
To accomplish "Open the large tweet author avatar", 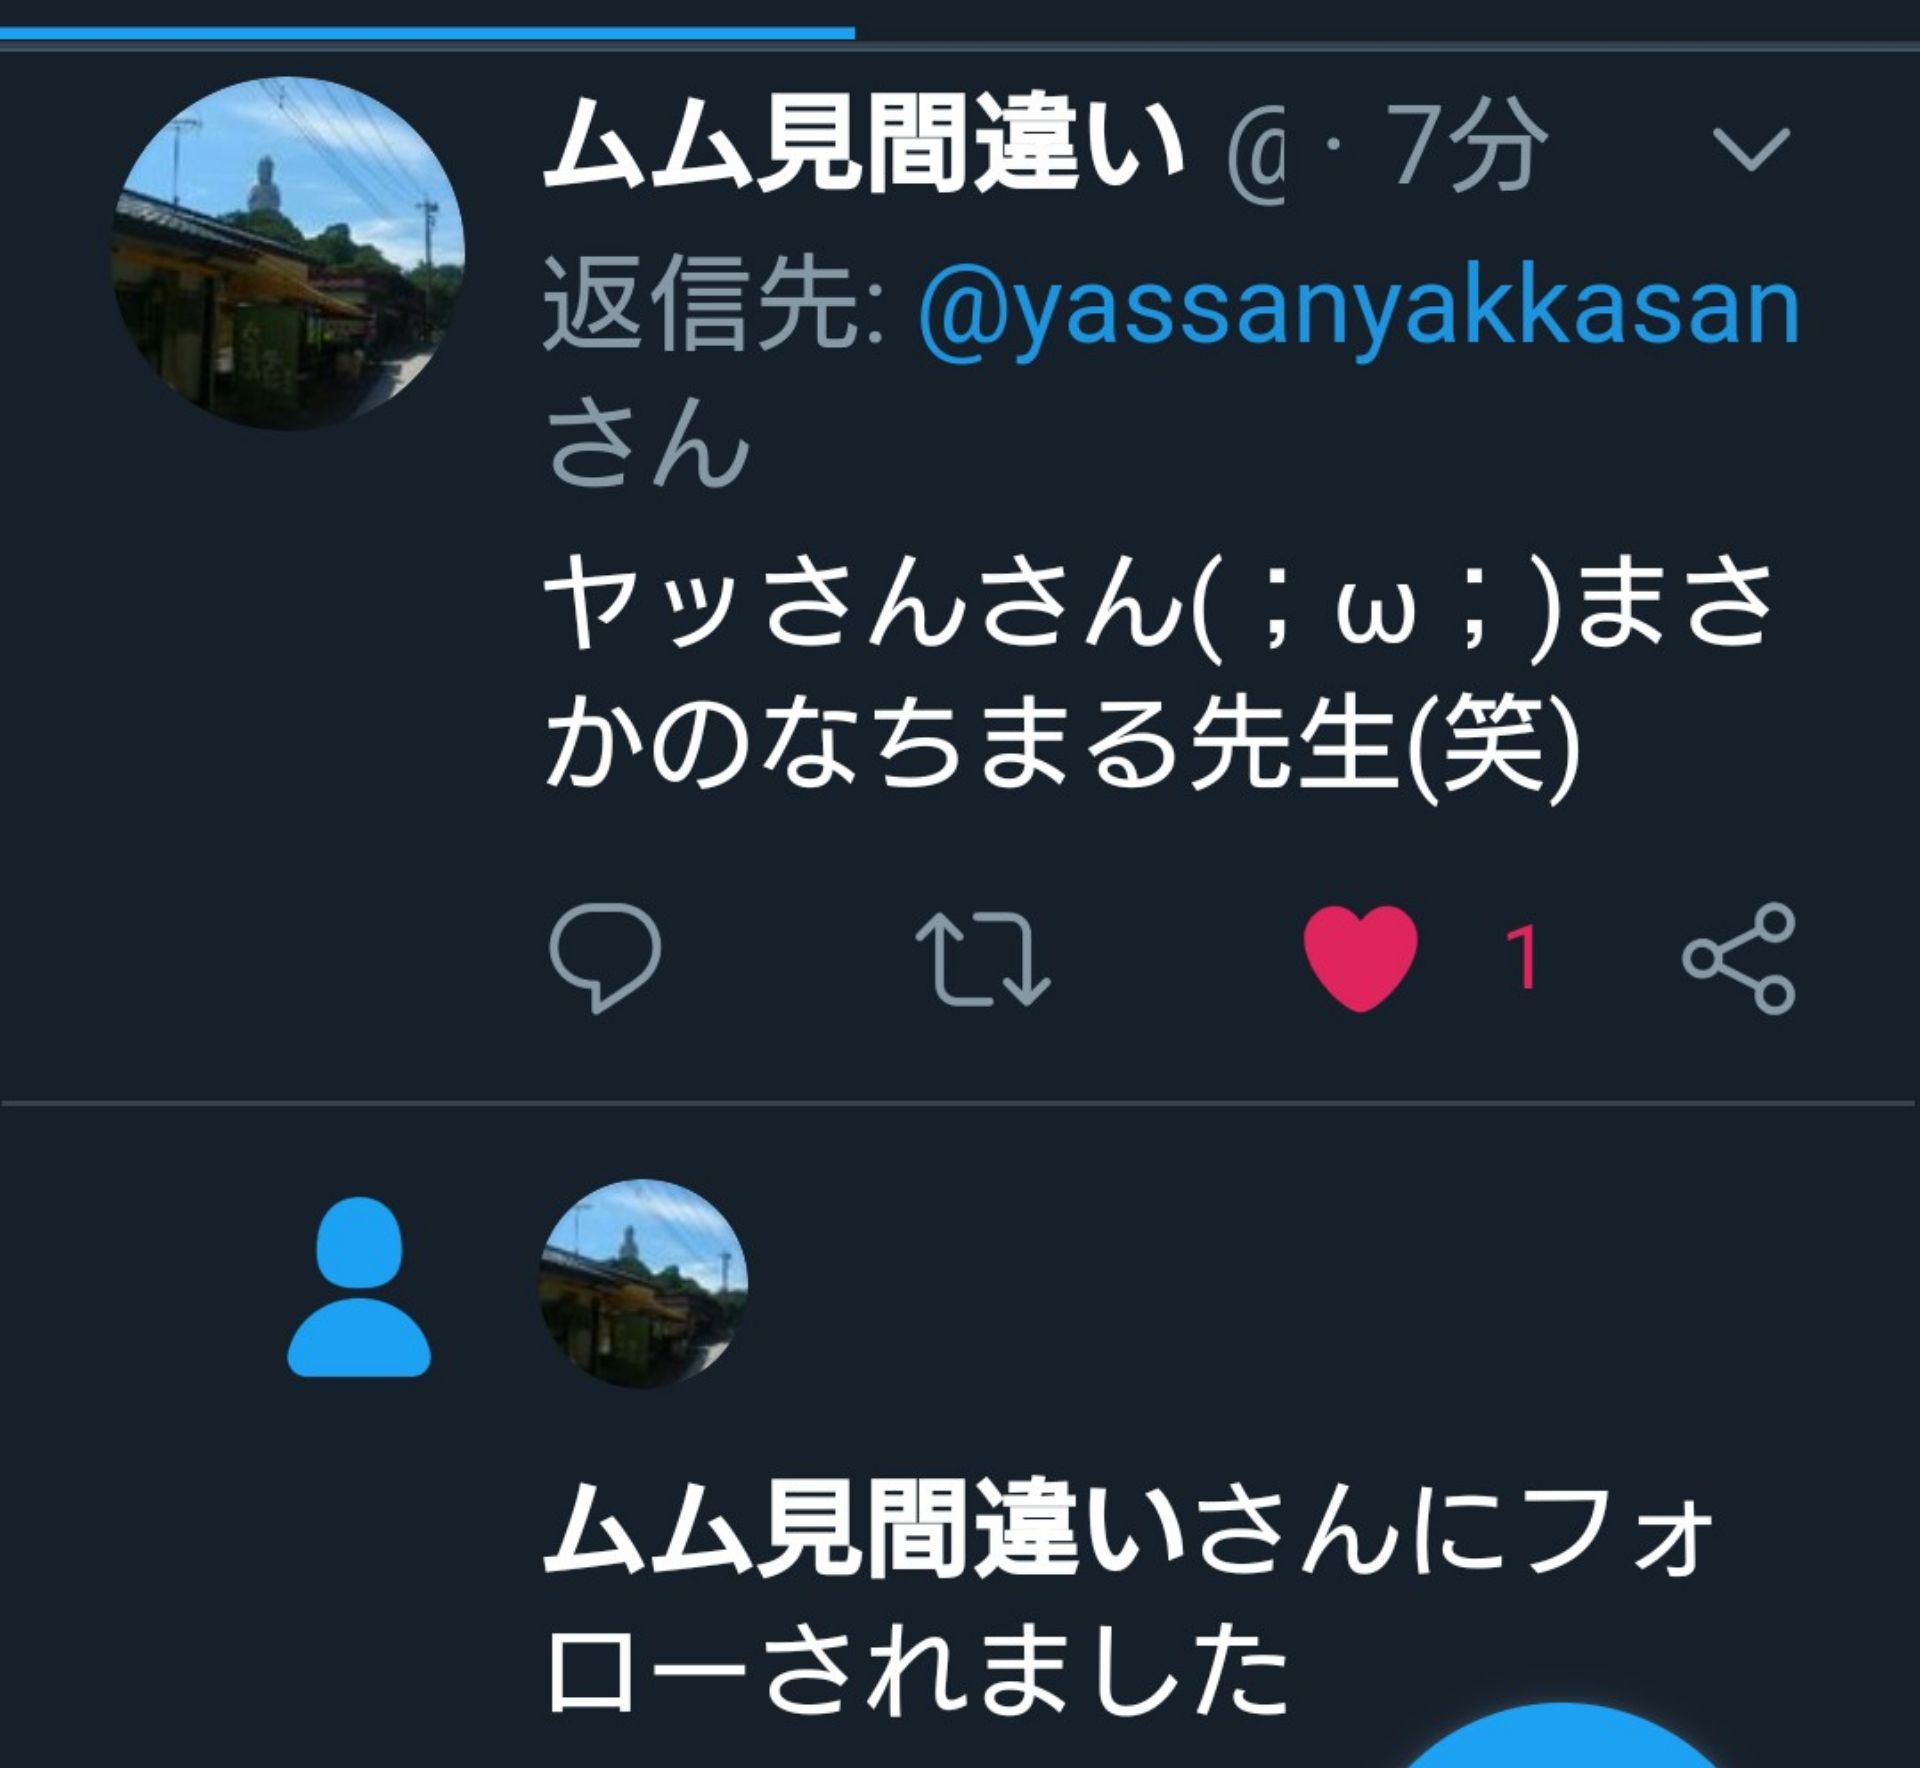I will [x=287, y=253].
